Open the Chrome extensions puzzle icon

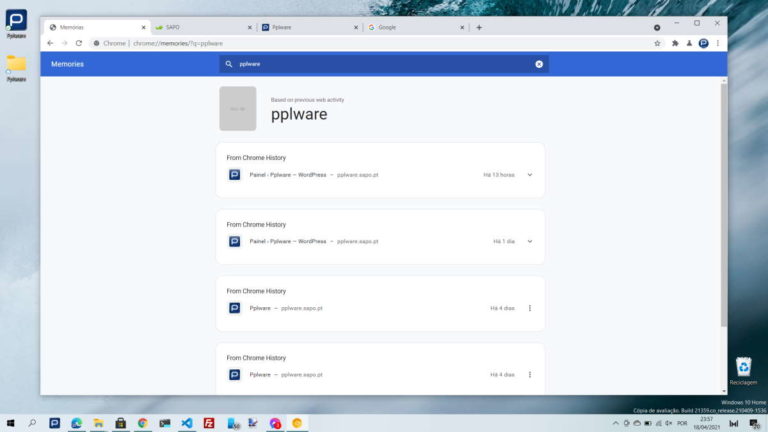tap(675, 43)
